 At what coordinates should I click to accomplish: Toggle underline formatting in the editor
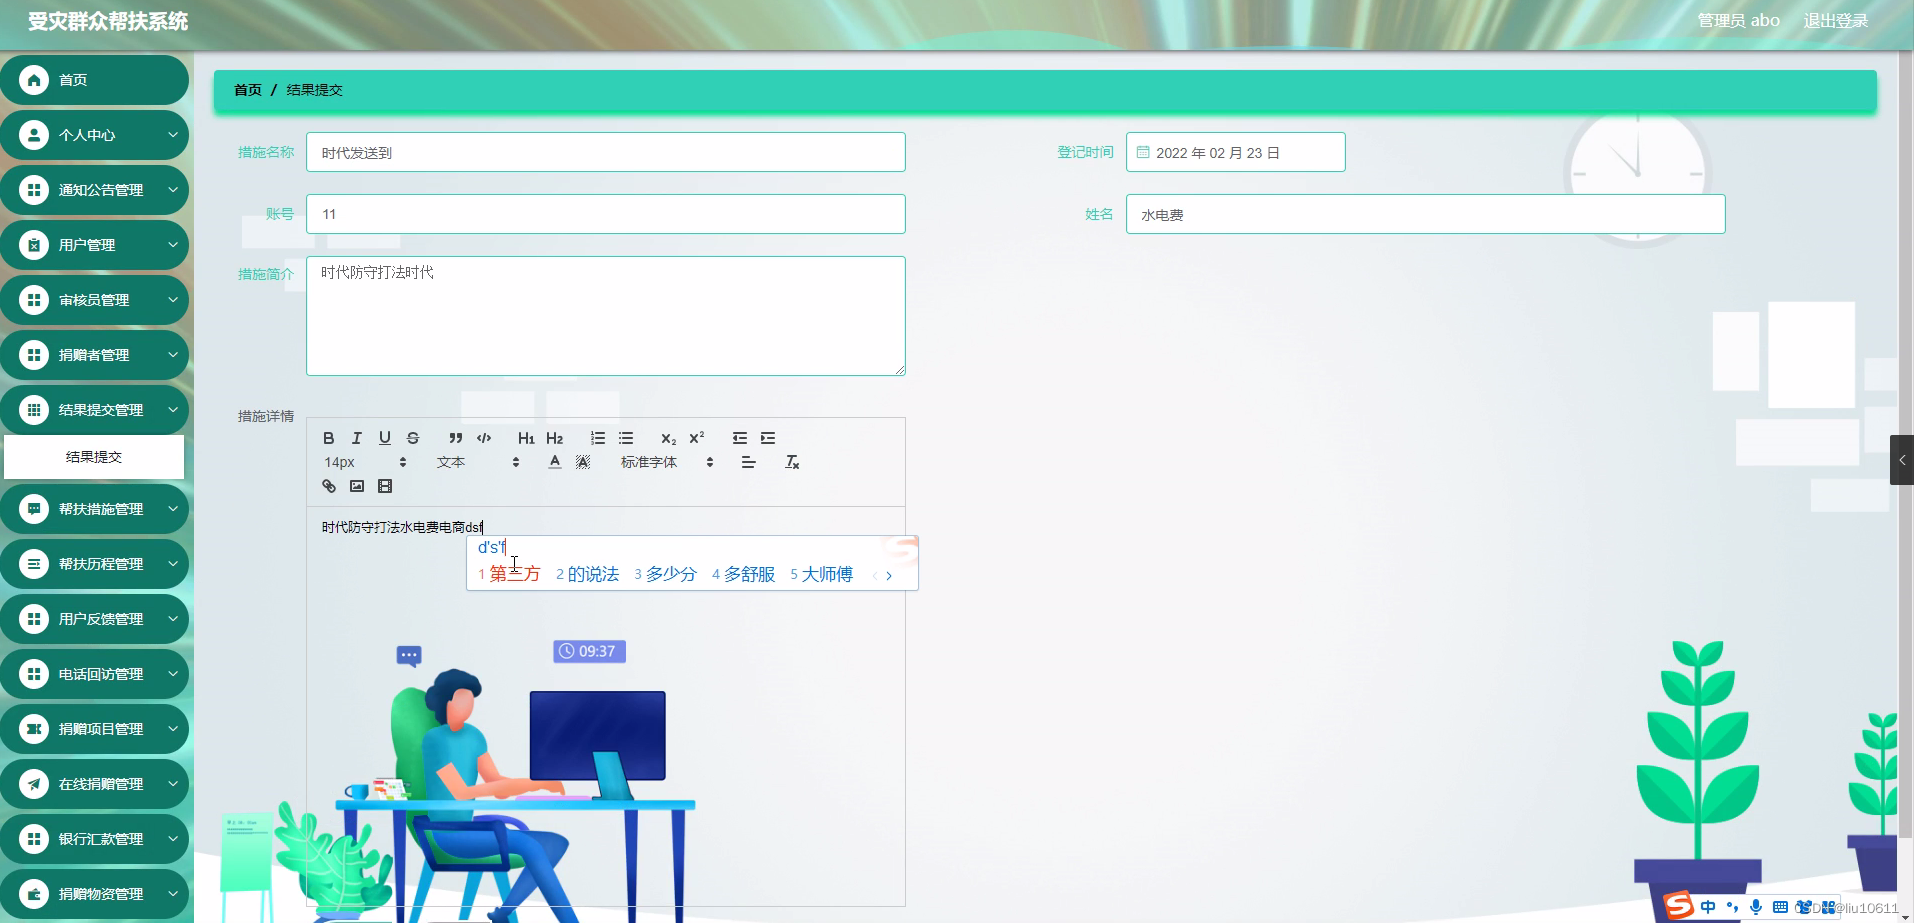(x=385, y=438)
